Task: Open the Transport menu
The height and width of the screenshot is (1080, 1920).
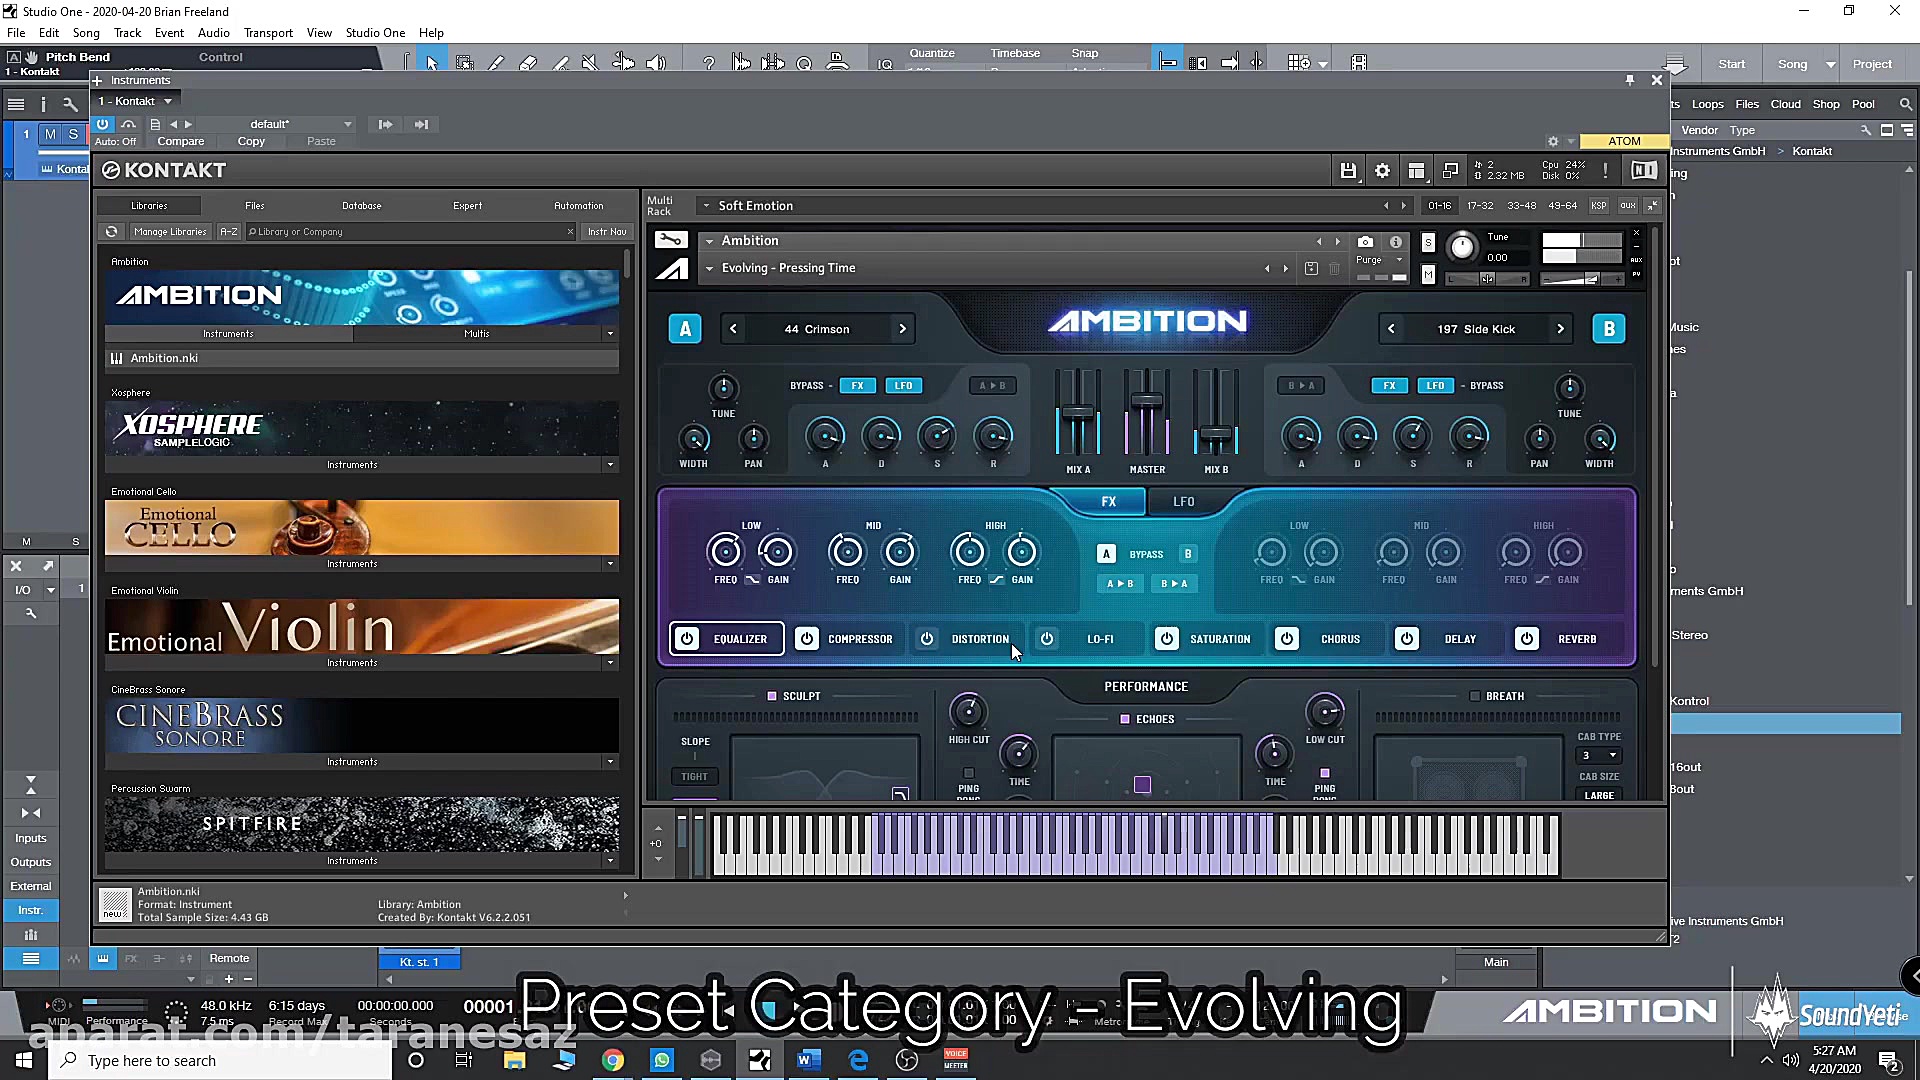Action: [x=268, y=32]
